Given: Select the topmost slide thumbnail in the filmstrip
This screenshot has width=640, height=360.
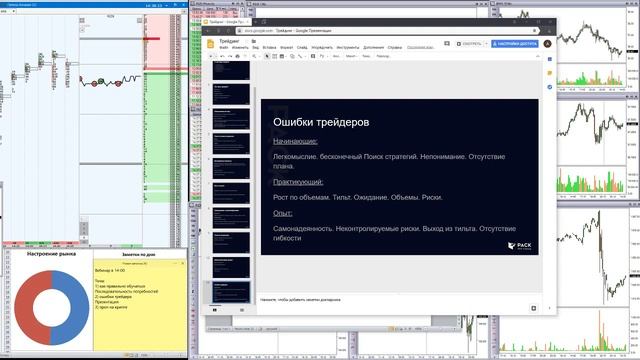Looking at the screenshot, I should pos(231,70).
